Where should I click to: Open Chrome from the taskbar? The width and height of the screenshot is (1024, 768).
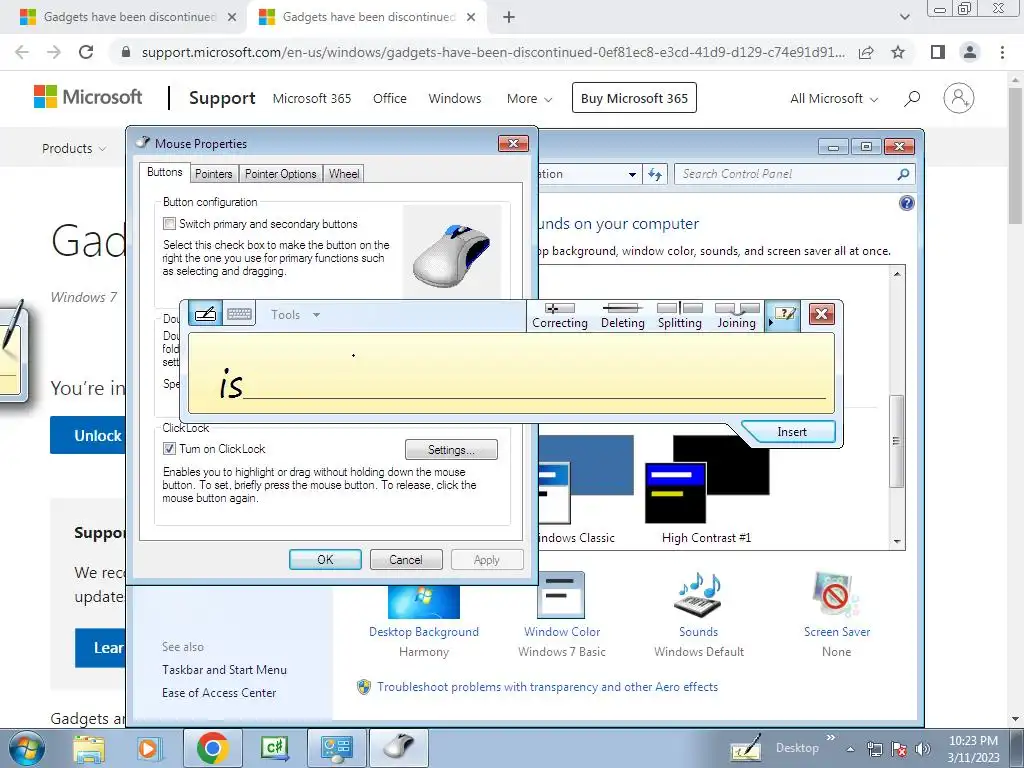[x=212, y=748]
